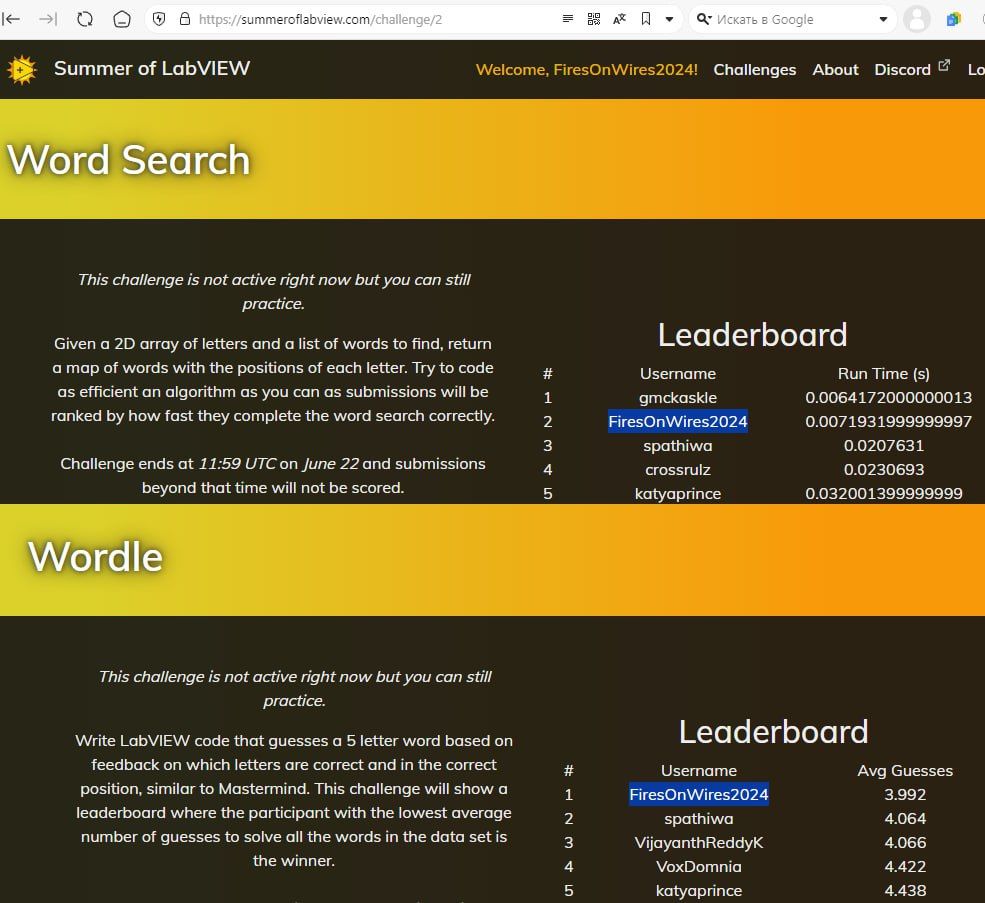Open the Summer of LabVIEW home link

152,68
